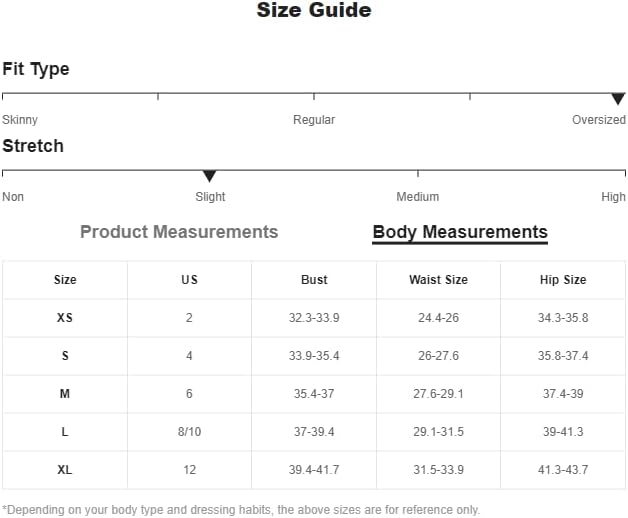Select the XL size row label
628x518 pixels.
(65, 470)
